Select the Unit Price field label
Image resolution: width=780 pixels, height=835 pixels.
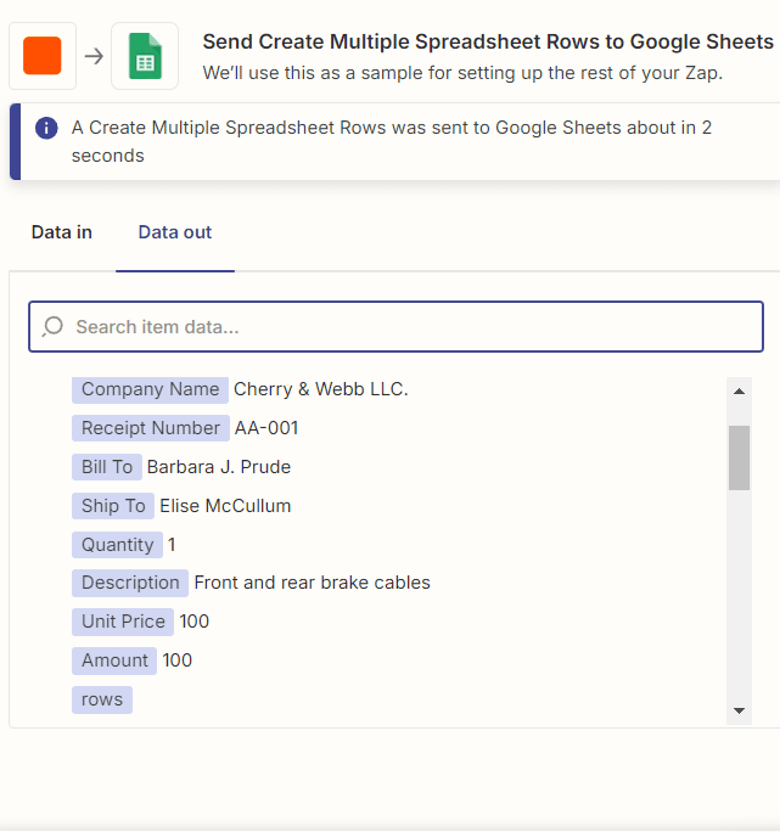click(x=123, y=621)
